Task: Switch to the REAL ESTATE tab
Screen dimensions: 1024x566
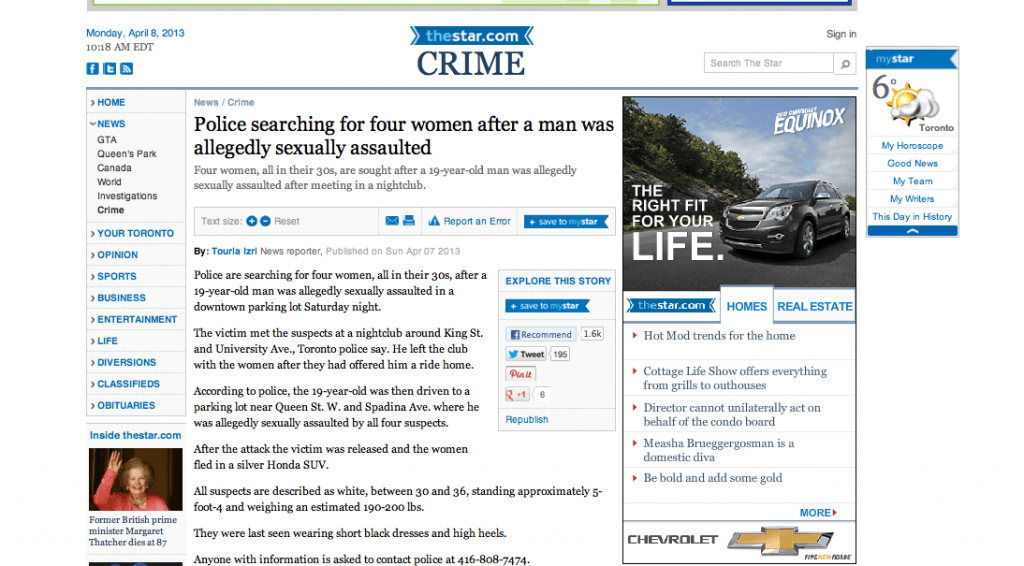Action: [814, 306]
